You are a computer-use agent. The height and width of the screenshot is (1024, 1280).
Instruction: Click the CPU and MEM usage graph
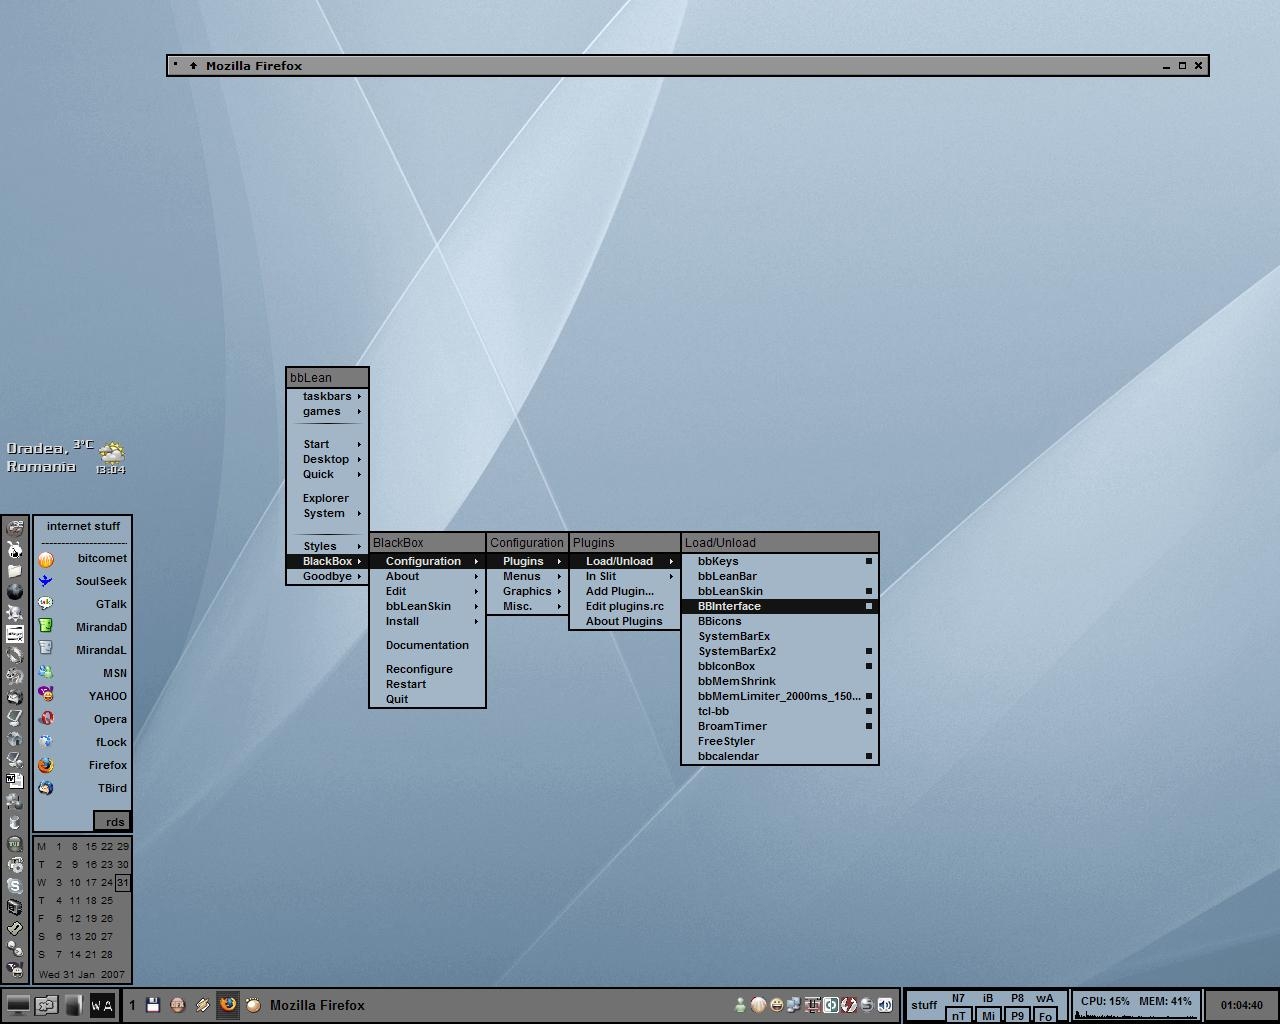click(1136, 1005)
